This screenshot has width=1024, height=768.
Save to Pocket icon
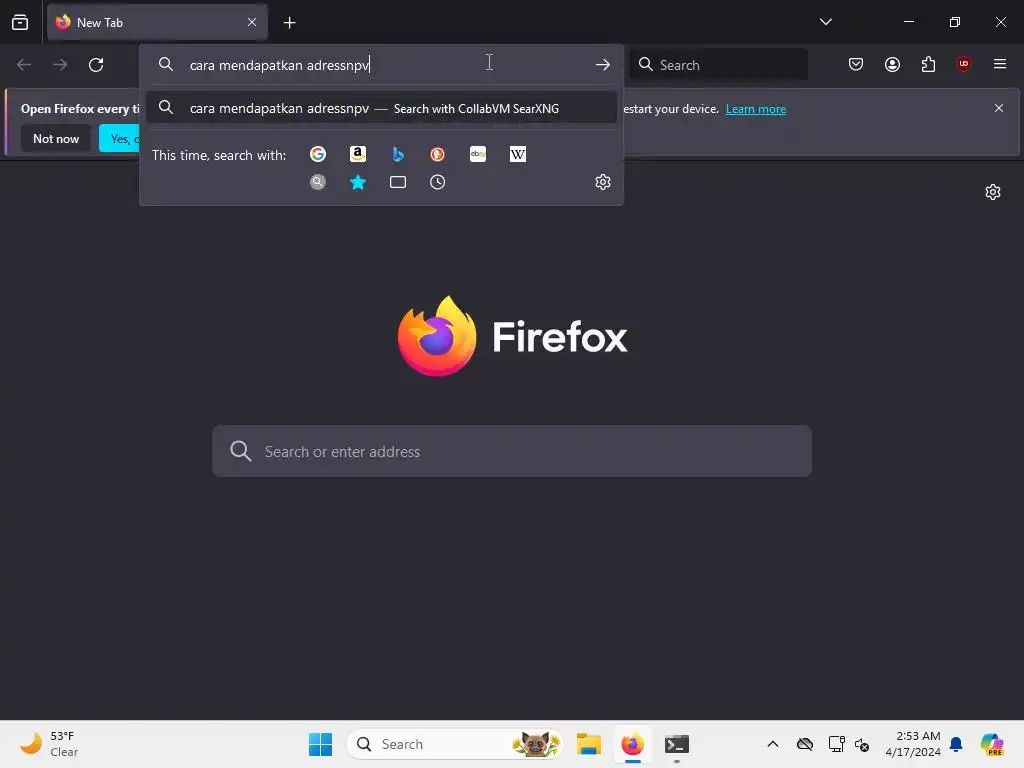[x=856, y=64]
